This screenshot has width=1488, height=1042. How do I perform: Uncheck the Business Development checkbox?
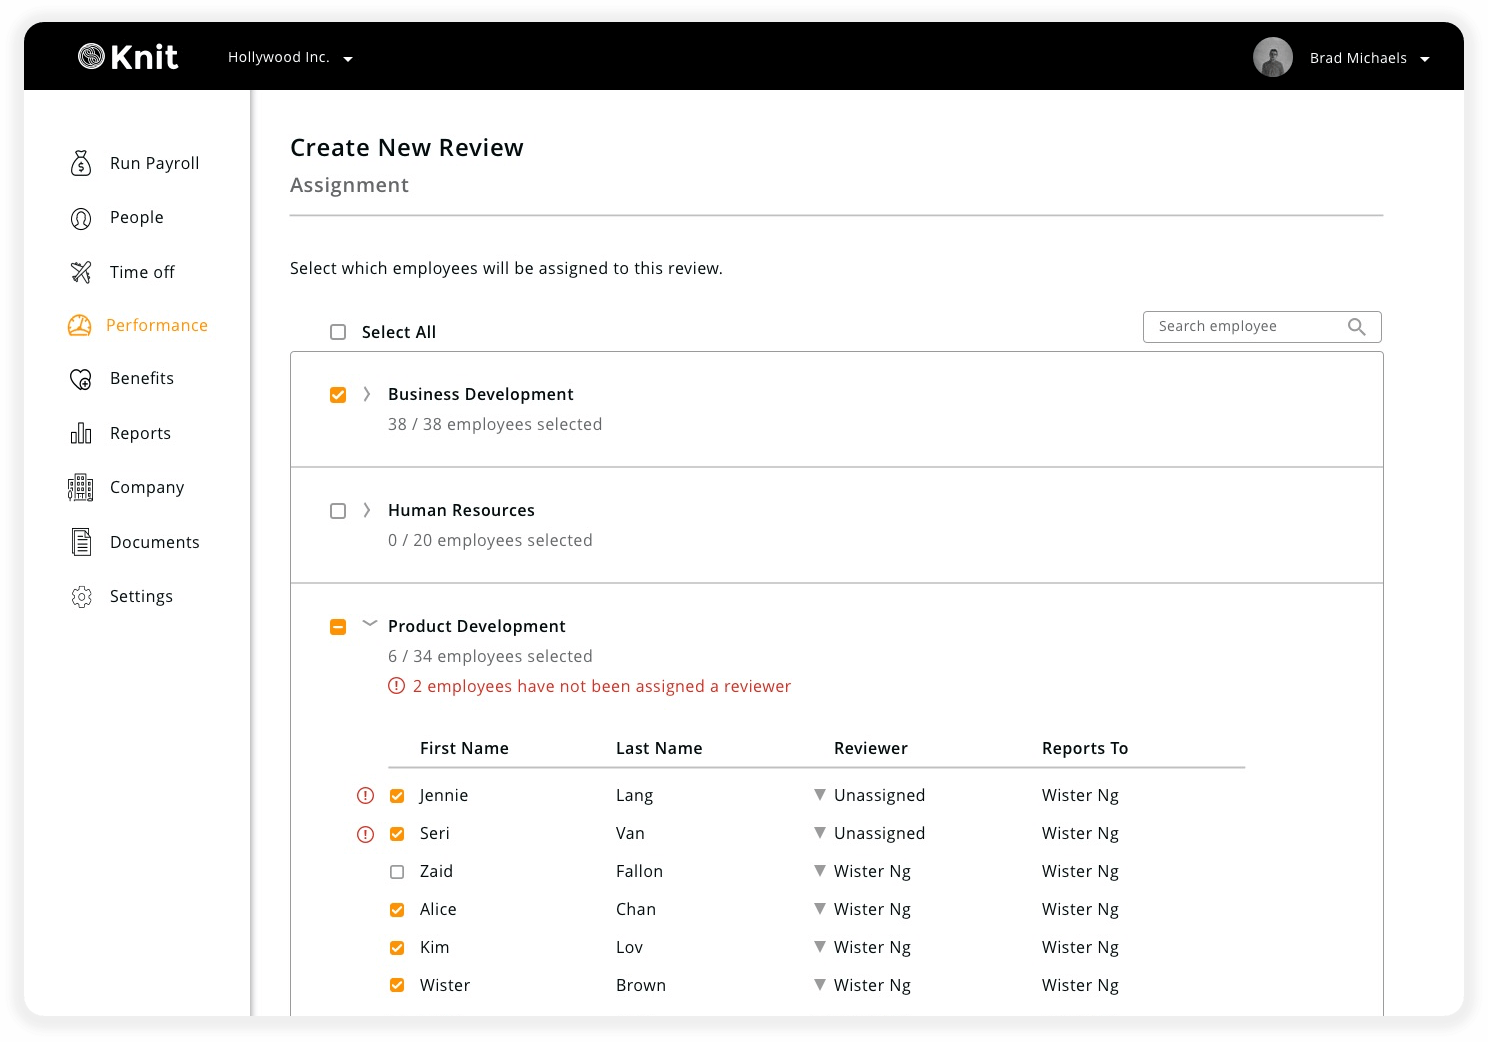pyautogui.click(x=338, y=395)
